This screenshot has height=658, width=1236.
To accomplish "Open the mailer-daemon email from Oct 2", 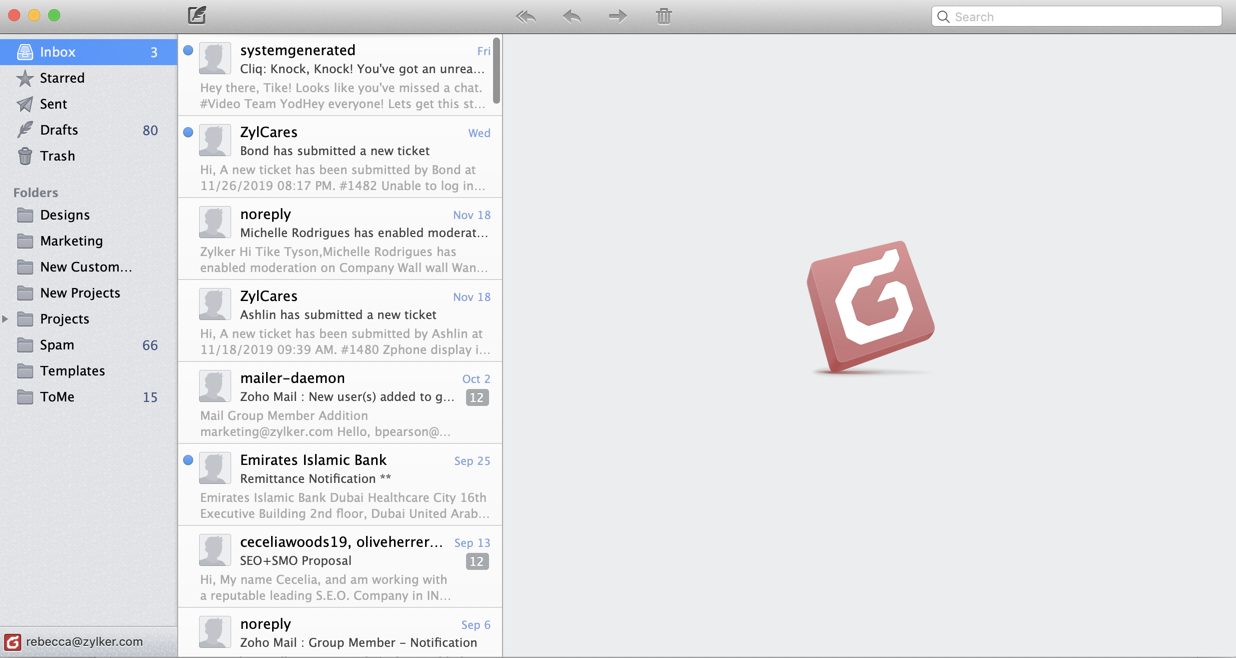I will click(340, 403).
